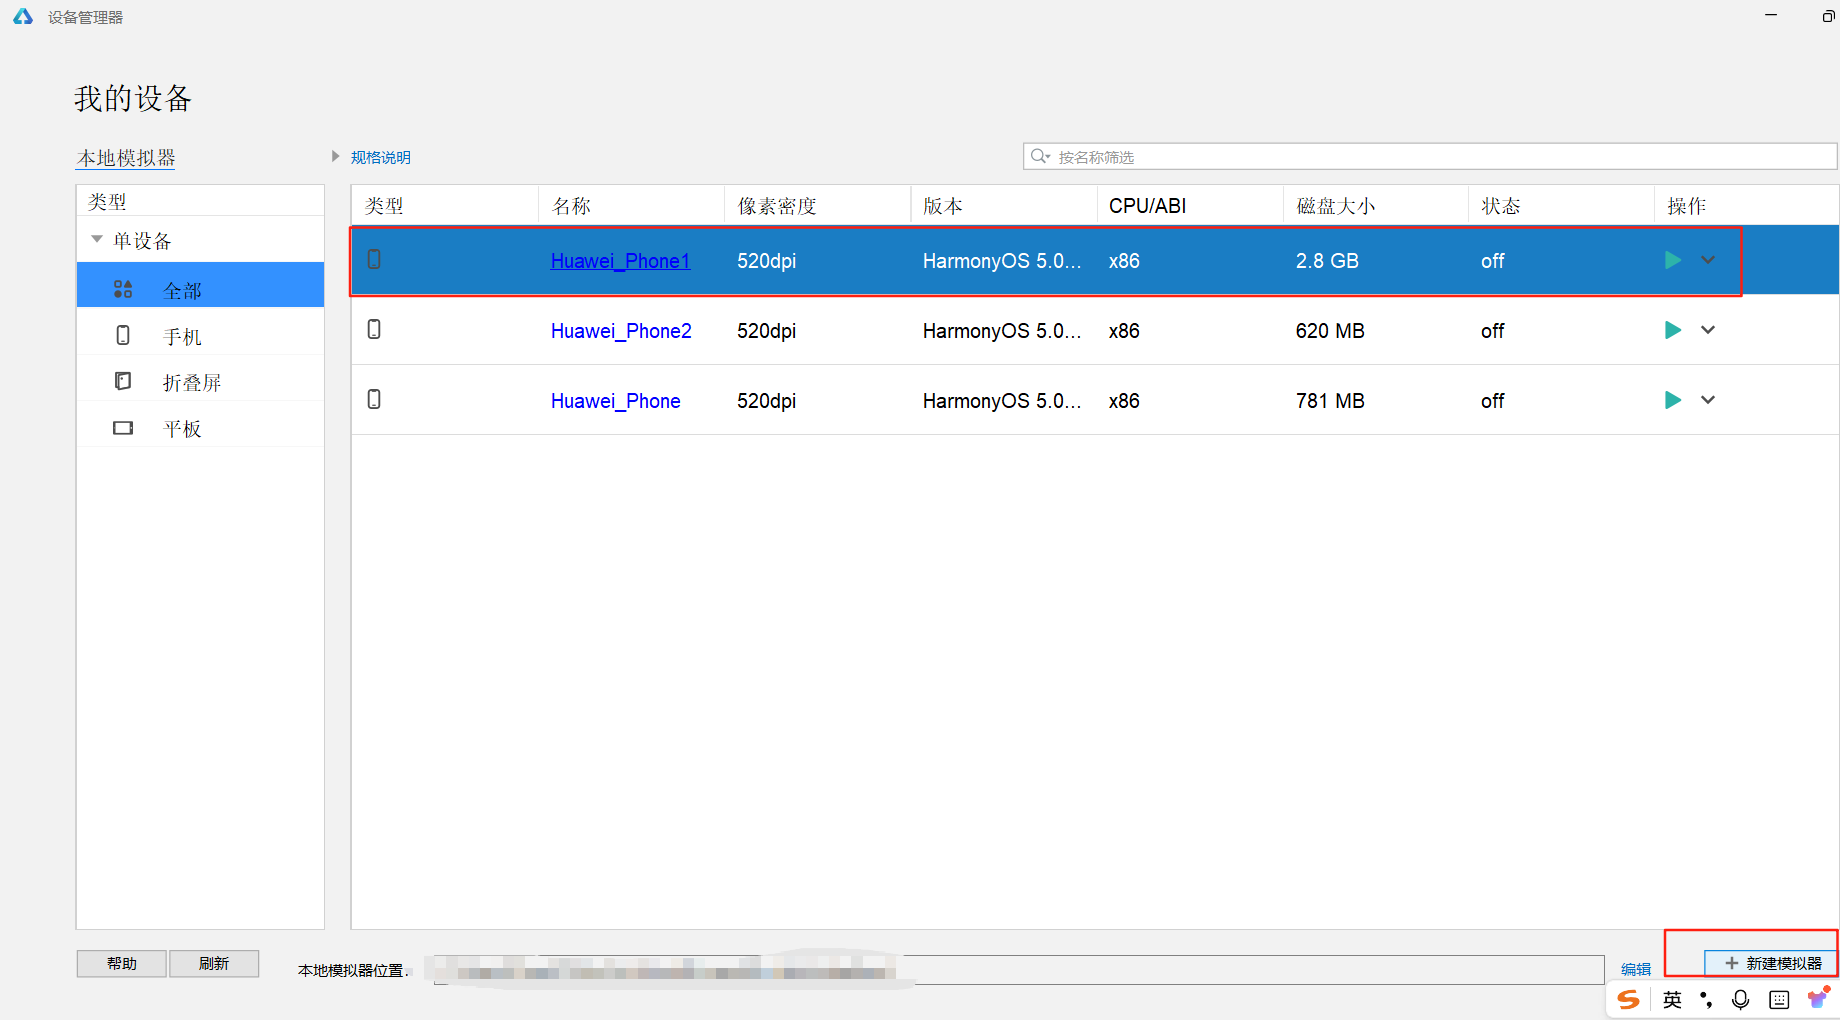Image resolution: width=1840 pixels, height=1020 pixels.
Task: Expand actions dropdown for Huawei_Phone1
Action: [1708, 260]
